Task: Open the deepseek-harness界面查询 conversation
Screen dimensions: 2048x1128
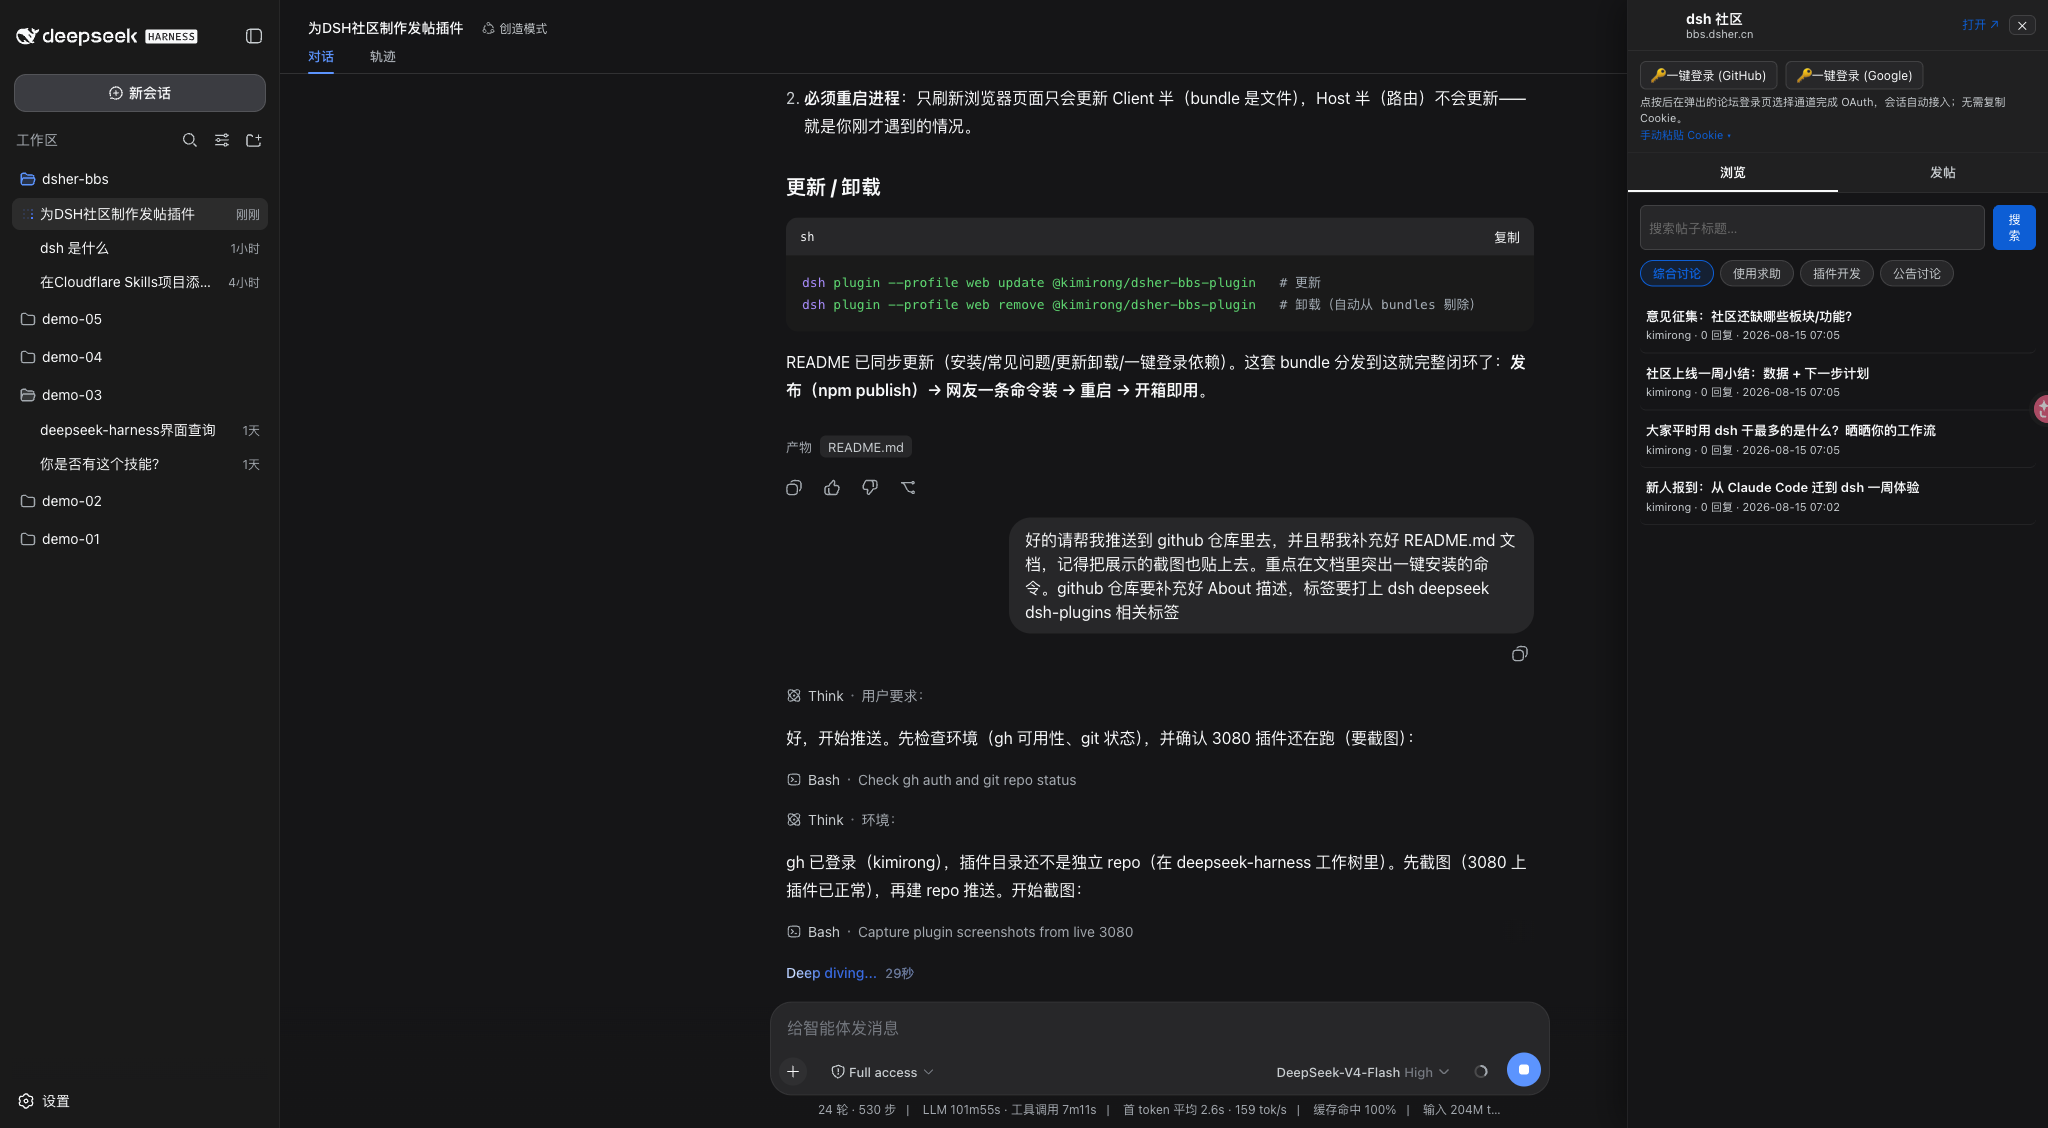Action: pos(140,430)
